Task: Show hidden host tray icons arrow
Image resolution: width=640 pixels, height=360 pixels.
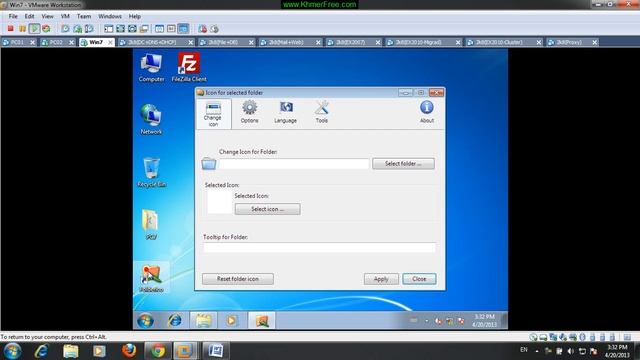Action: point(537,351)
